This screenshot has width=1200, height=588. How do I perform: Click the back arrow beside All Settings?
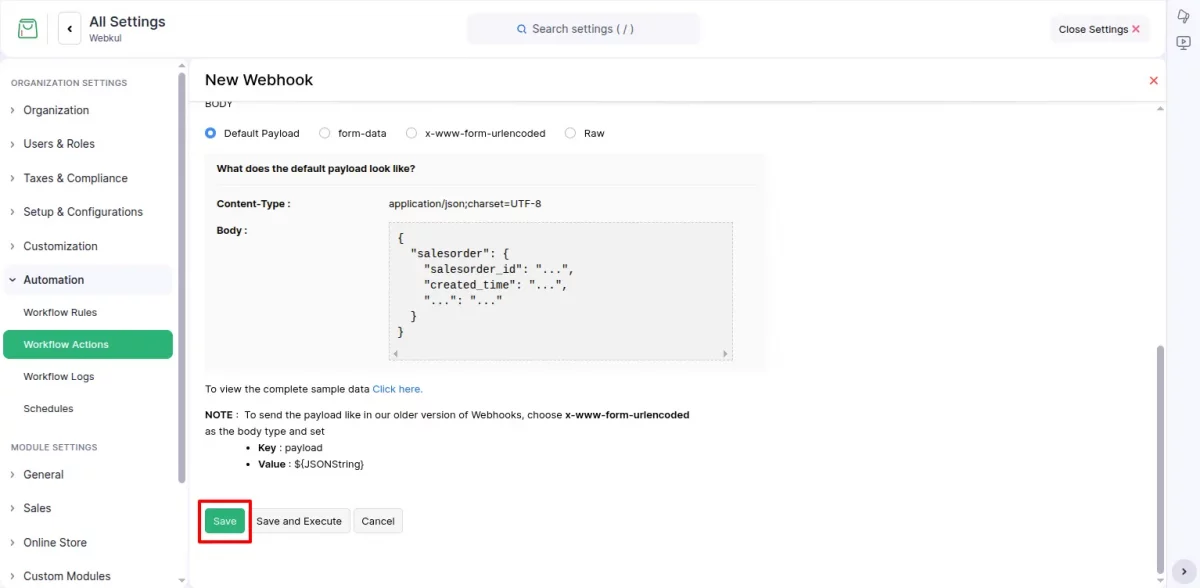(70, 29)
